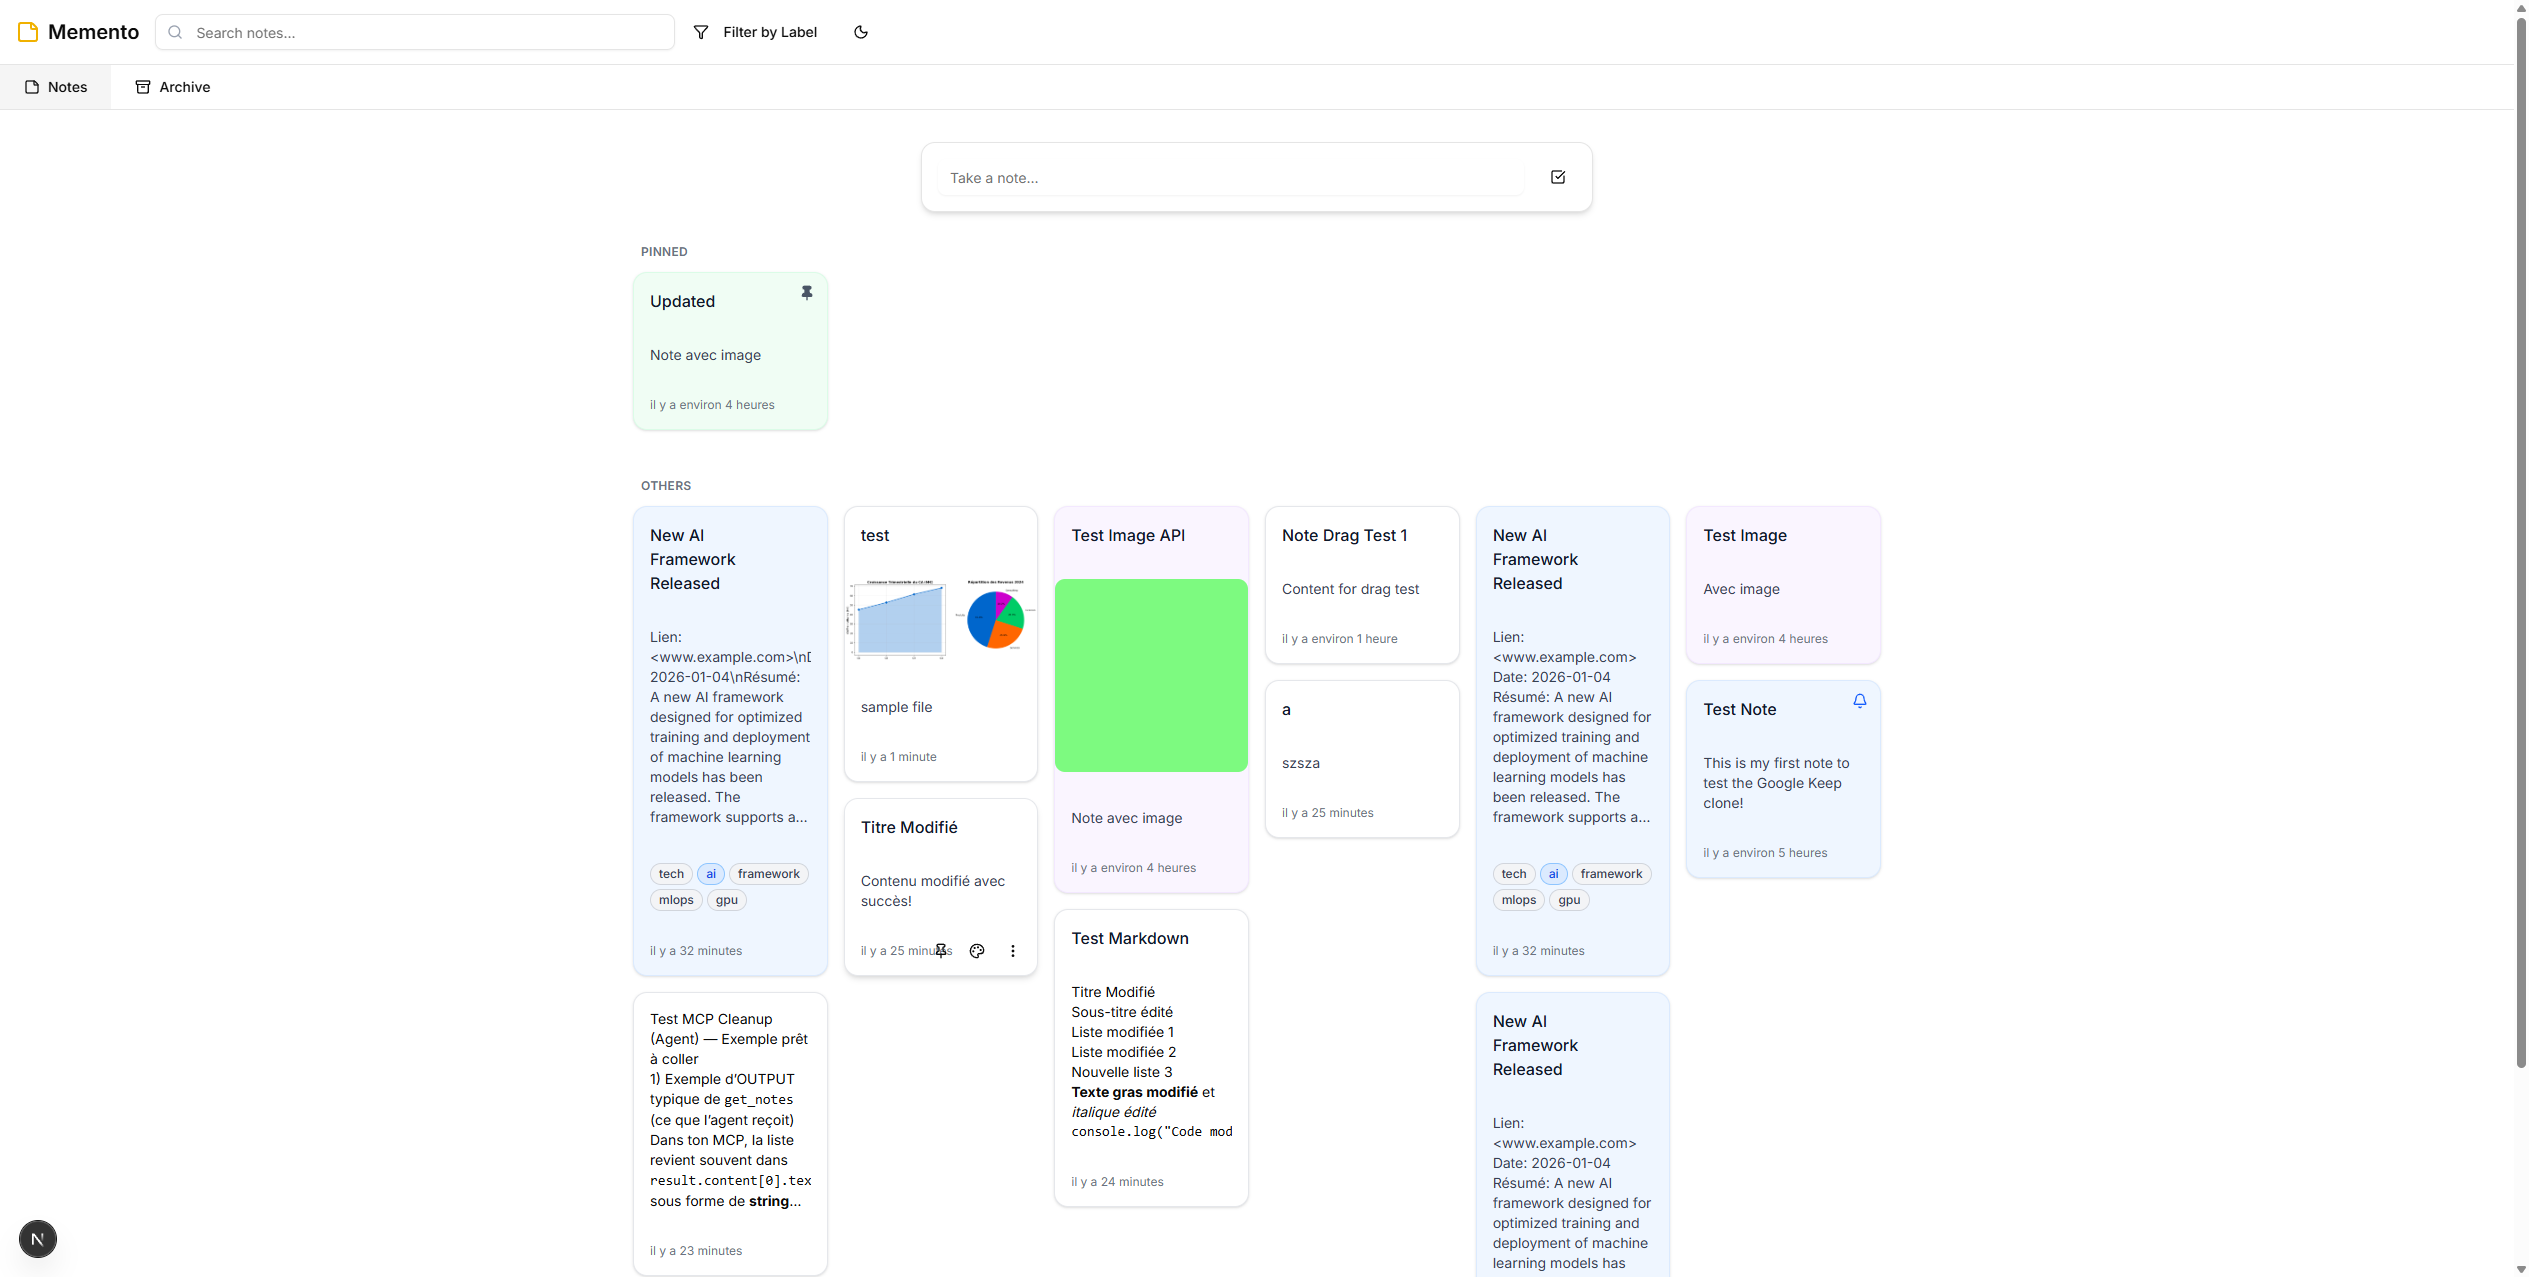The width and height of the screenshot is (2529, 1277).
Task: Open the pie chart image thumbnail
Action: (x=995, y=619)
